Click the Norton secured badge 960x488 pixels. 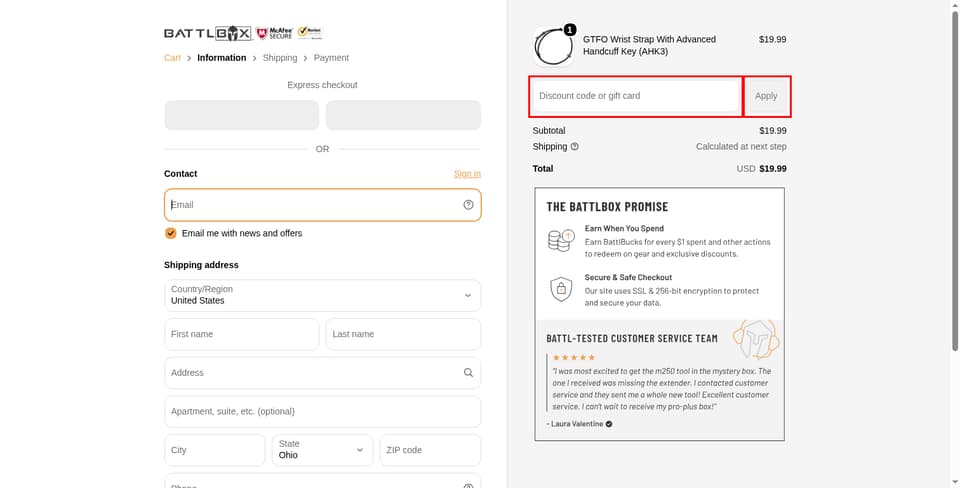point(310,32)
